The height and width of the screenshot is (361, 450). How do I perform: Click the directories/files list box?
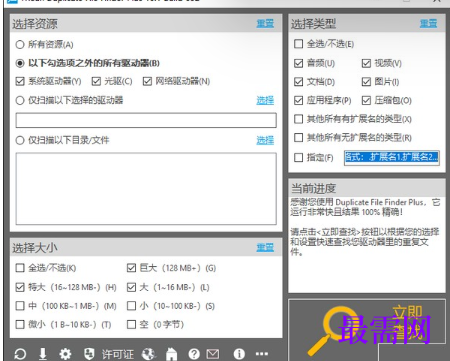[x=146, y=189]
